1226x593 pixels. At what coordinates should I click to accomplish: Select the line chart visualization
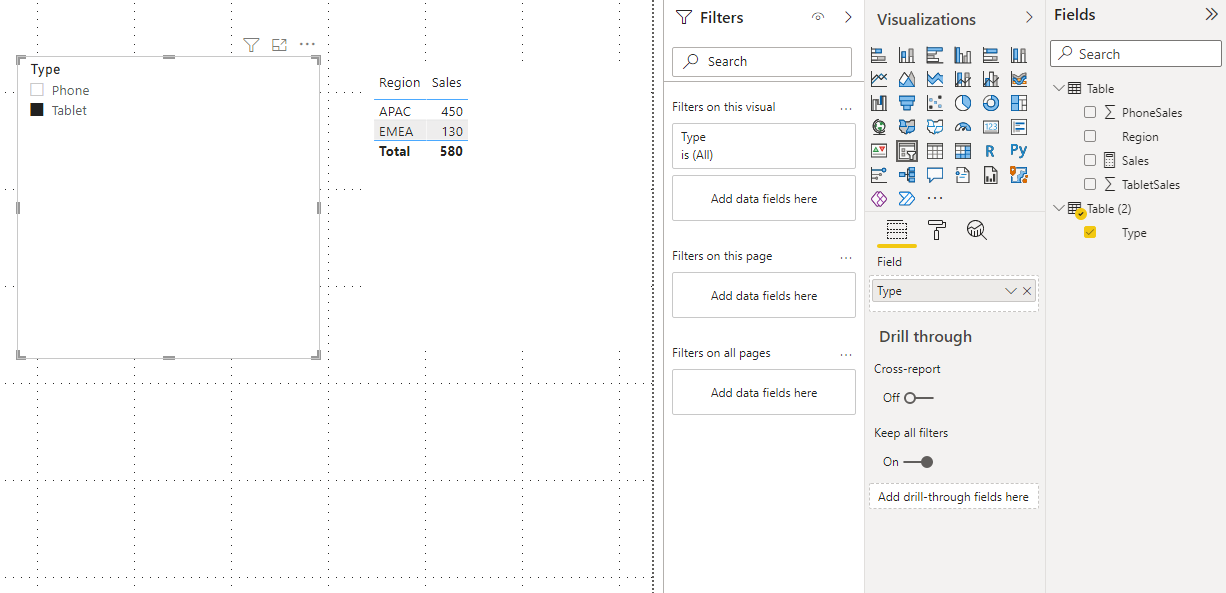pos(879,79)
